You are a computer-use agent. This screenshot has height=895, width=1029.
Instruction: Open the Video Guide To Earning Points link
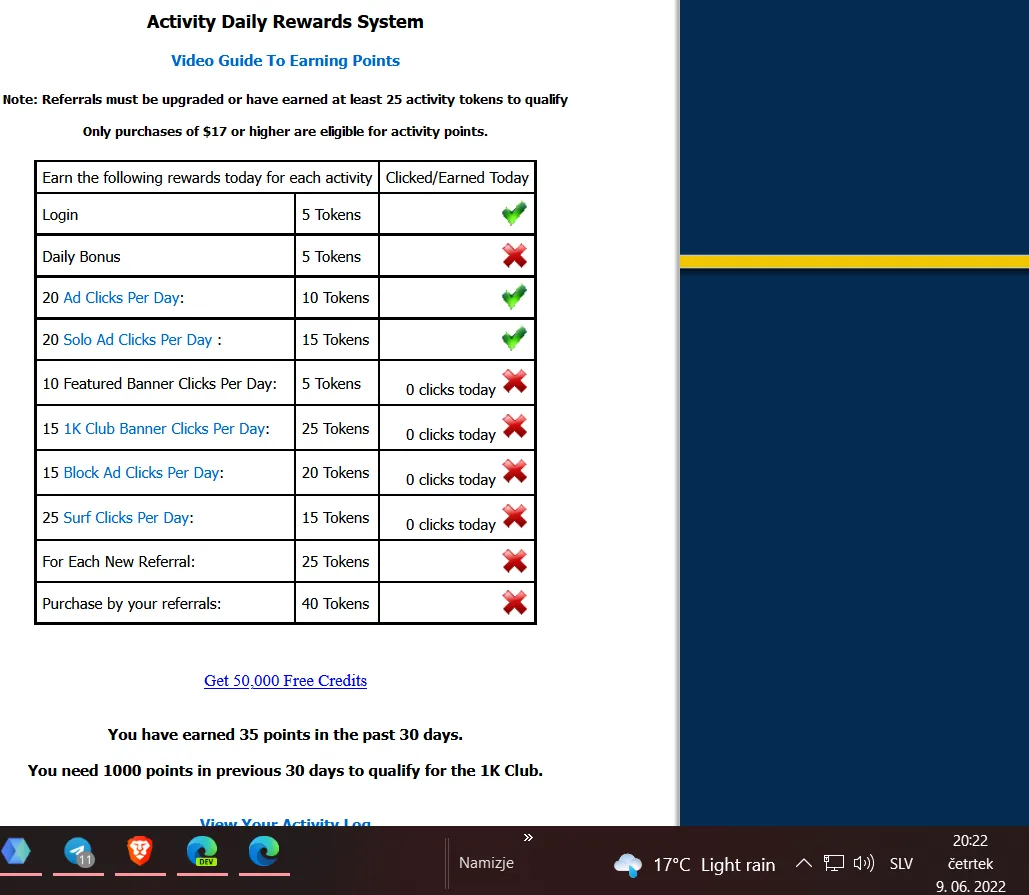pos(285,60)
